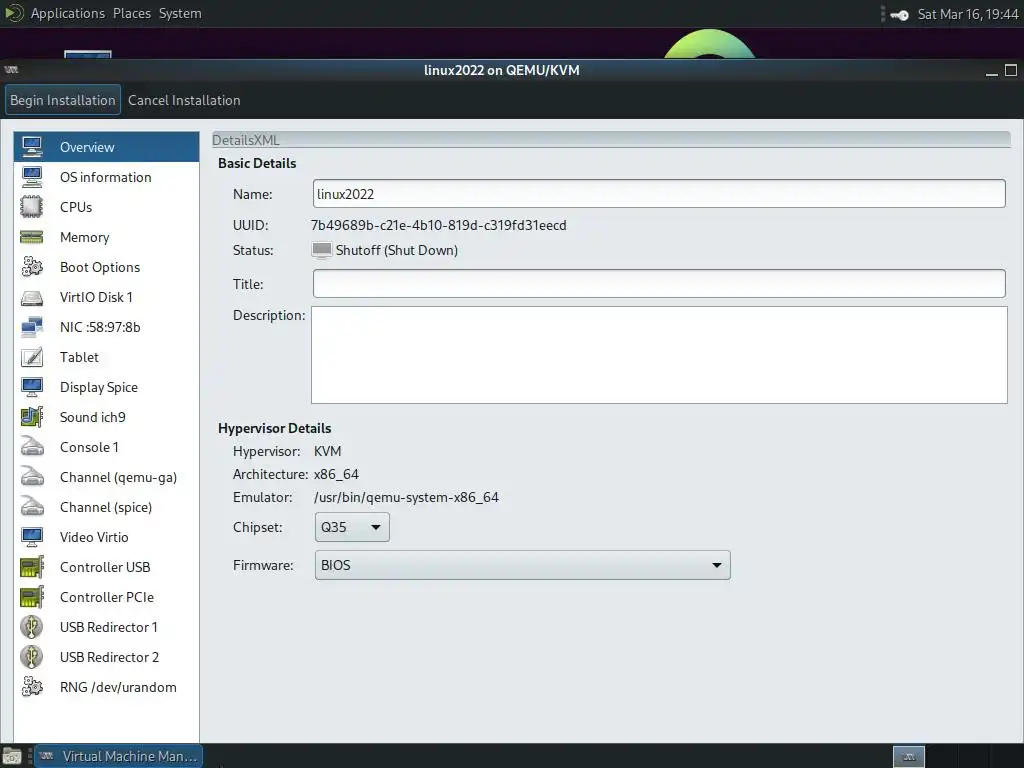Click the VirtIO Disk 1 drive icon
The image size is (1024, 768).
tap(32, 297)
